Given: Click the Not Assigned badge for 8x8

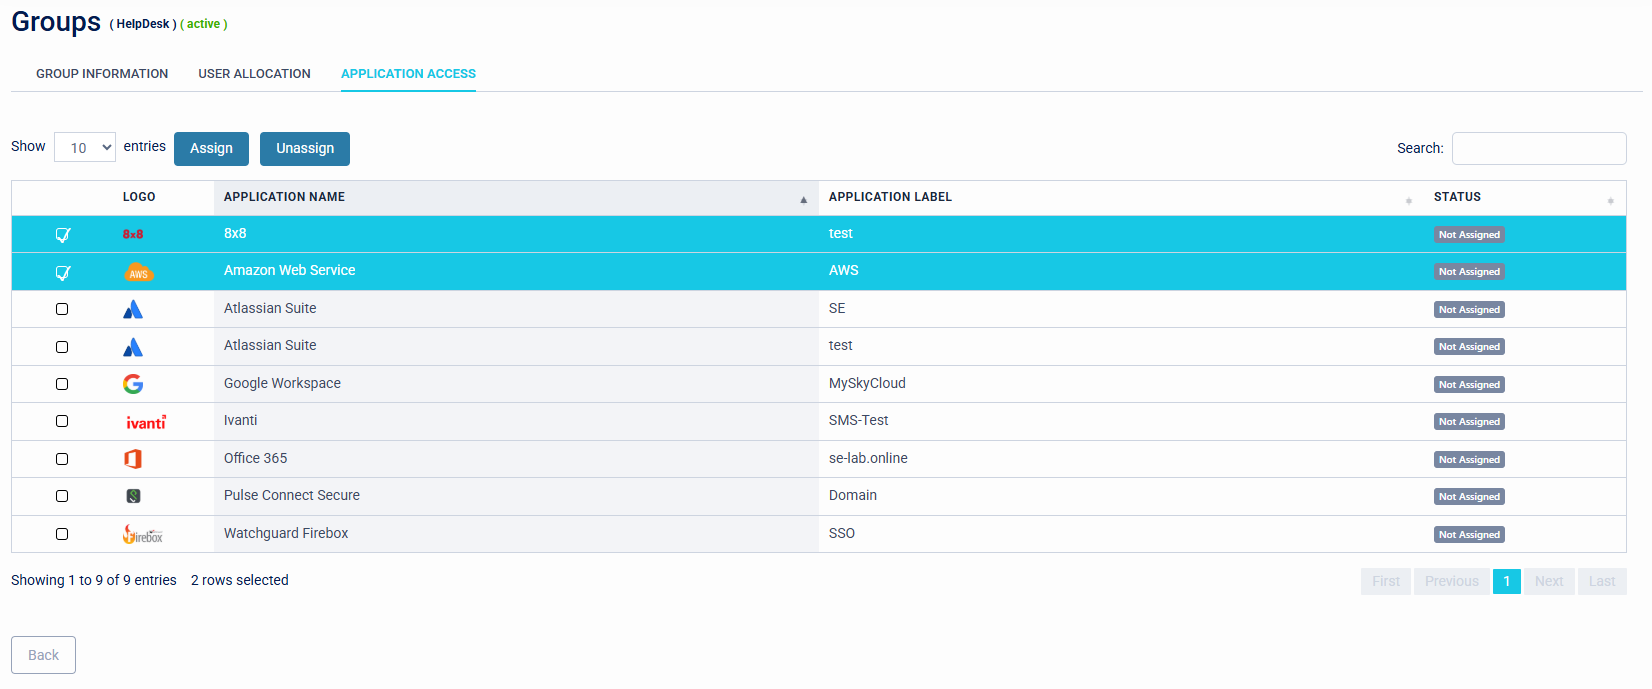Looking at the screenshot, I should coord(1469,235).
